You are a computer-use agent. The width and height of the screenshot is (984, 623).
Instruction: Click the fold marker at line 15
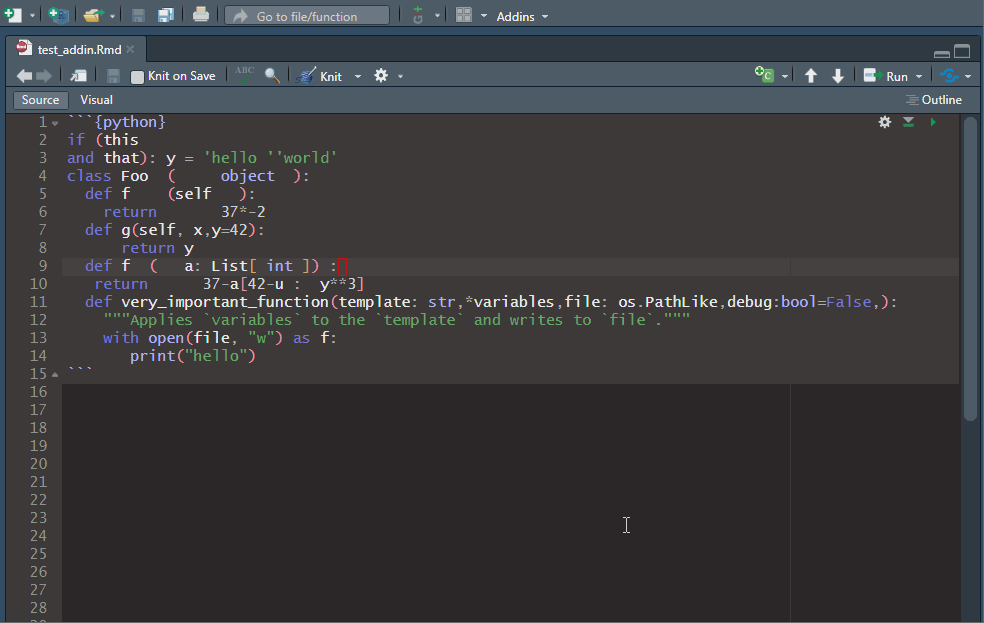(55, 375)
